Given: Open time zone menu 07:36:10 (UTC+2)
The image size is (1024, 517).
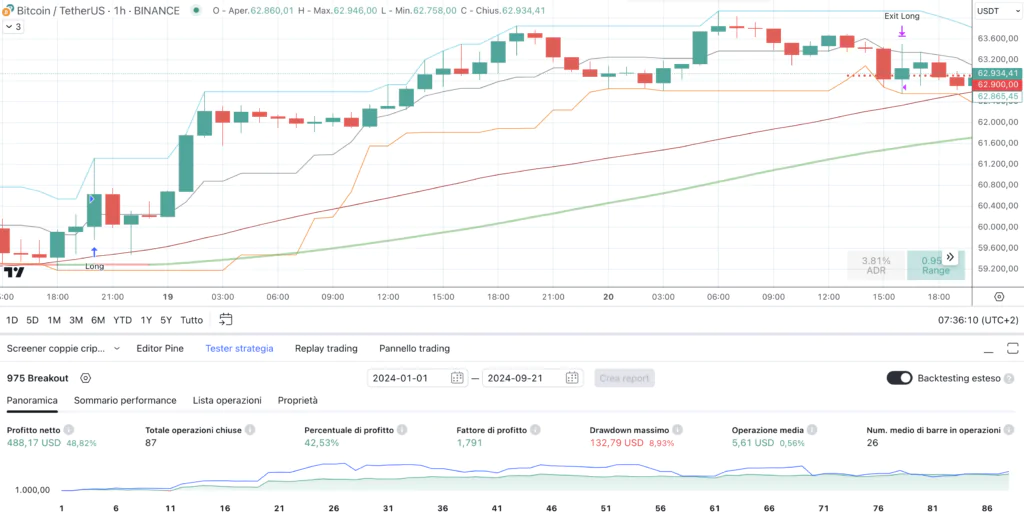Looking at the screenshot, I should [x=978, y=320].
